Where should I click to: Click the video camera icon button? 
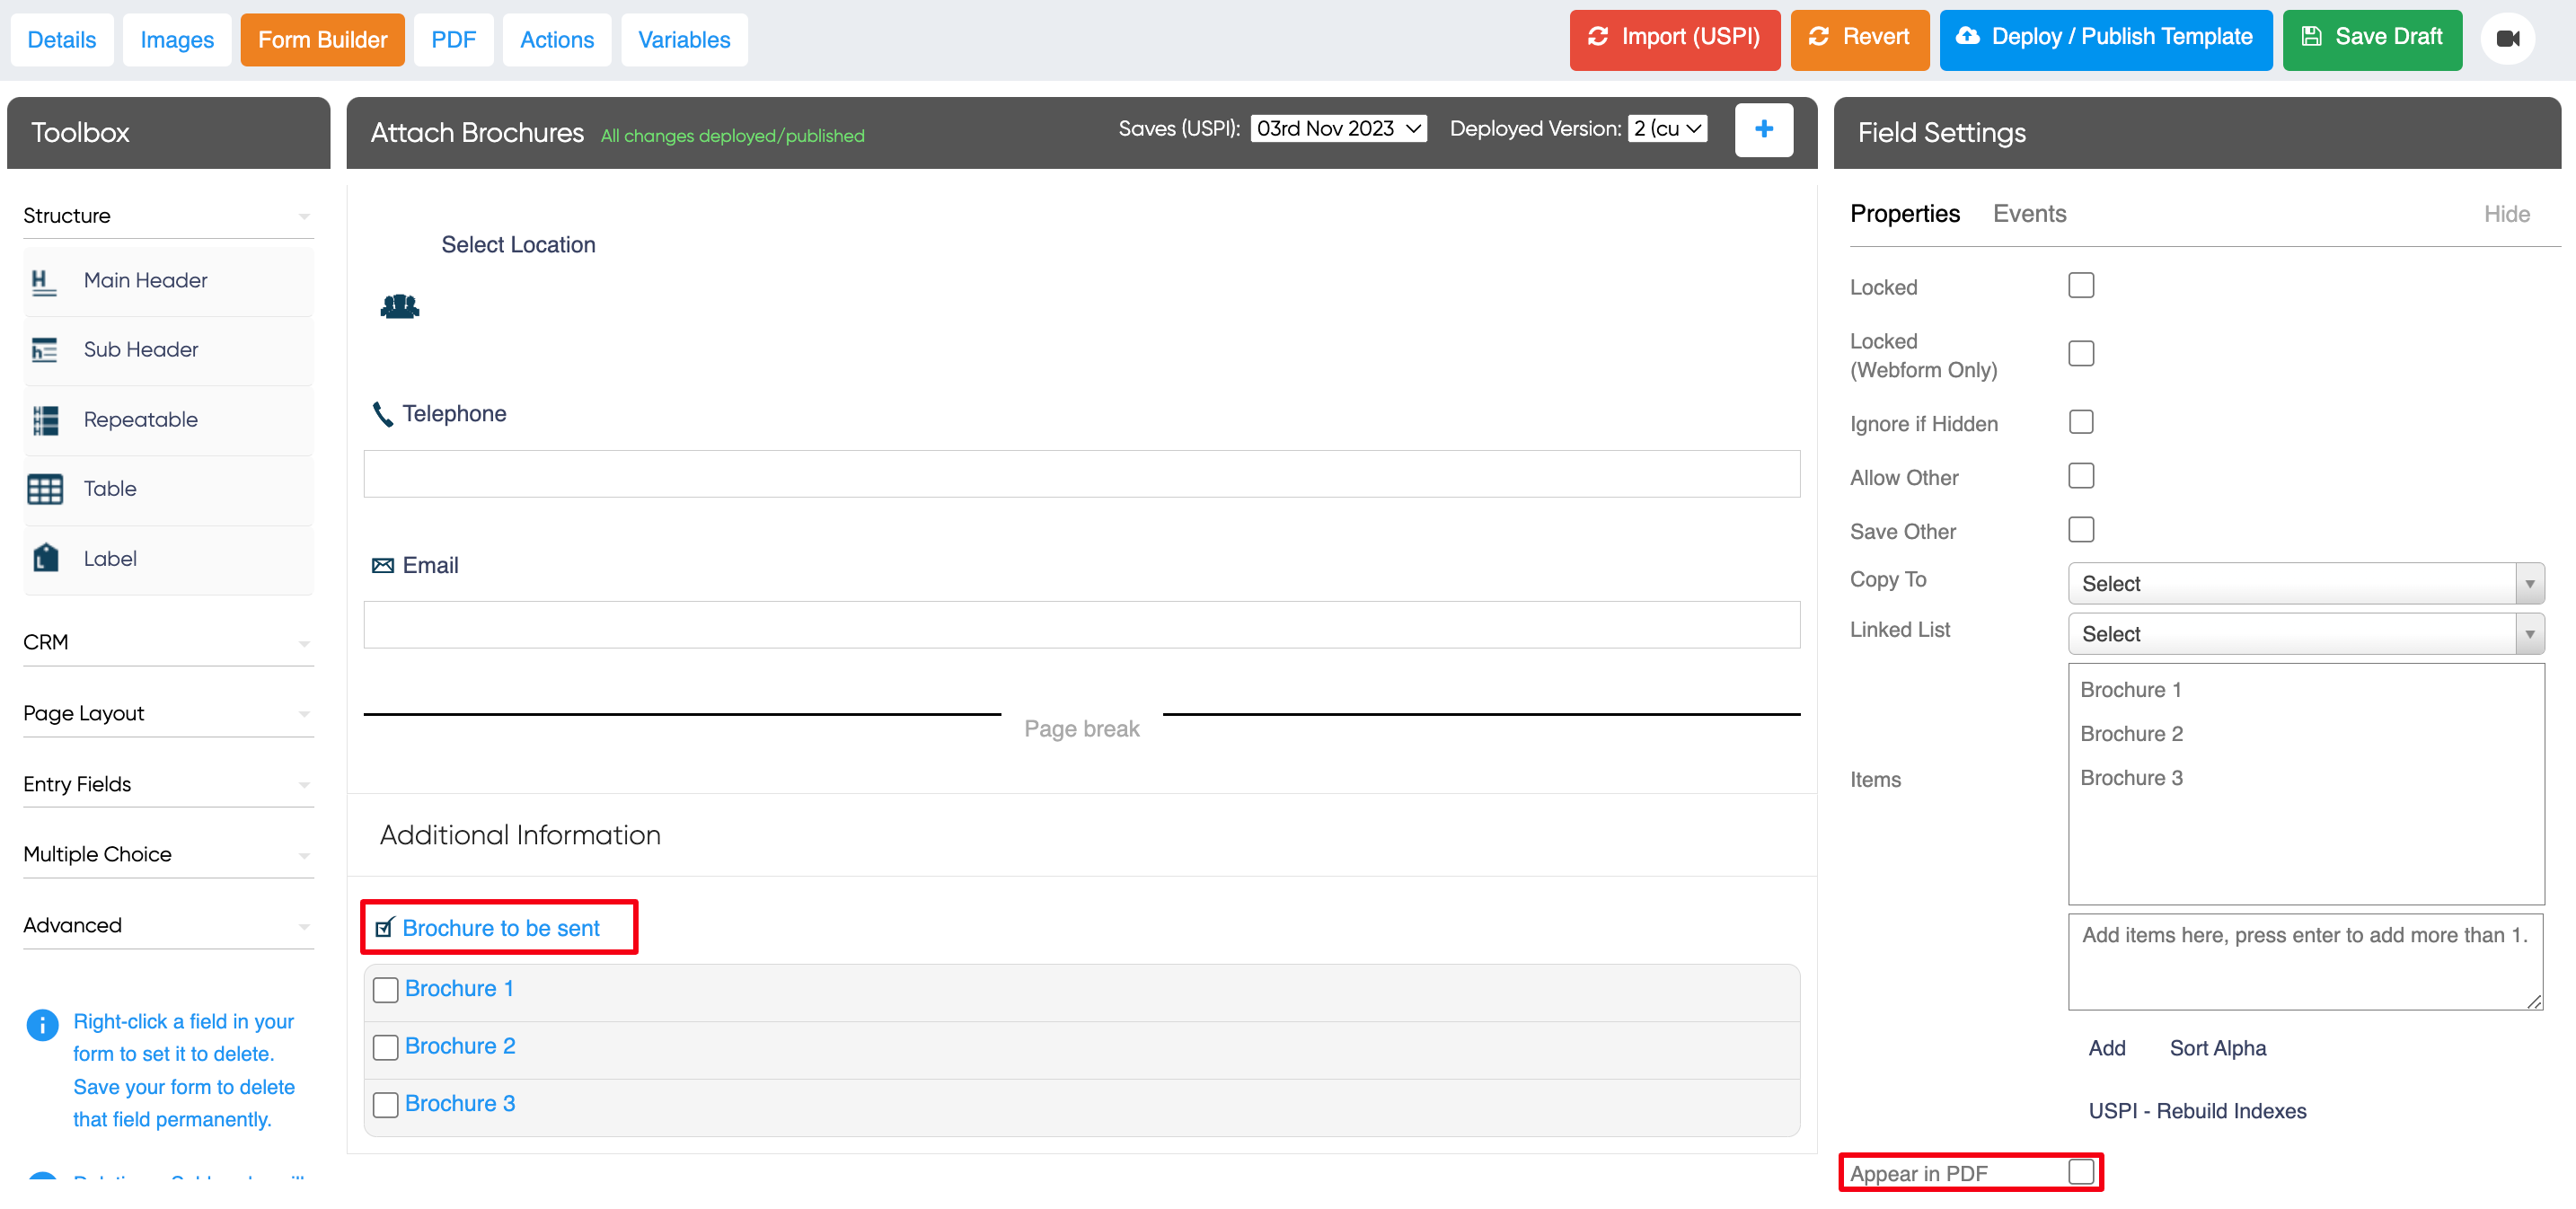pyautogui.click(x=2507, y=38)
